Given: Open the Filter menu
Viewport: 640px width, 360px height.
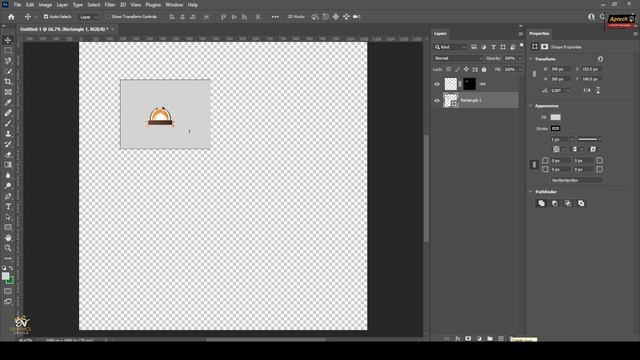Looking at the screenshot, I should click(x=110, y=5).
